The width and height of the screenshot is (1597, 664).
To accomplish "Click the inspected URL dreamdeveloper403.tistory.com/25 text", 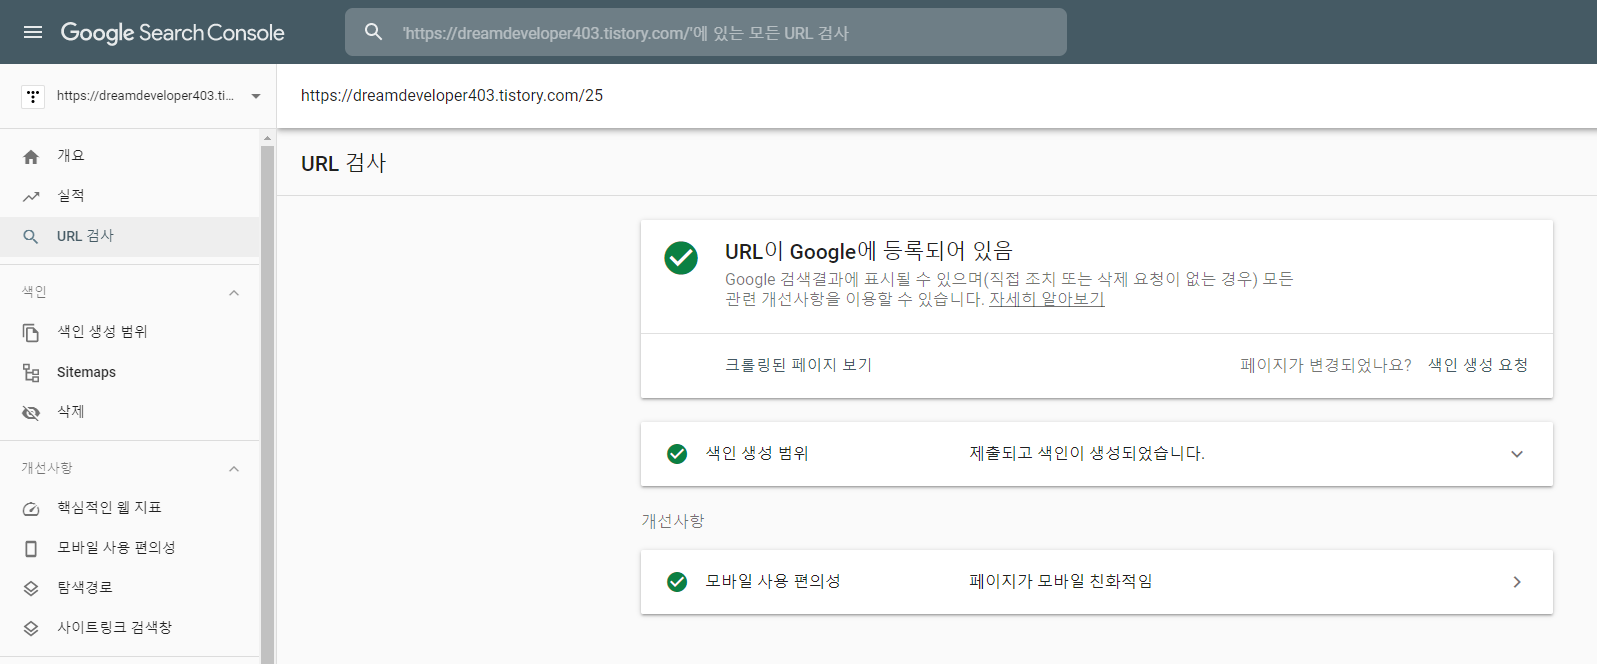I will 452,96.
